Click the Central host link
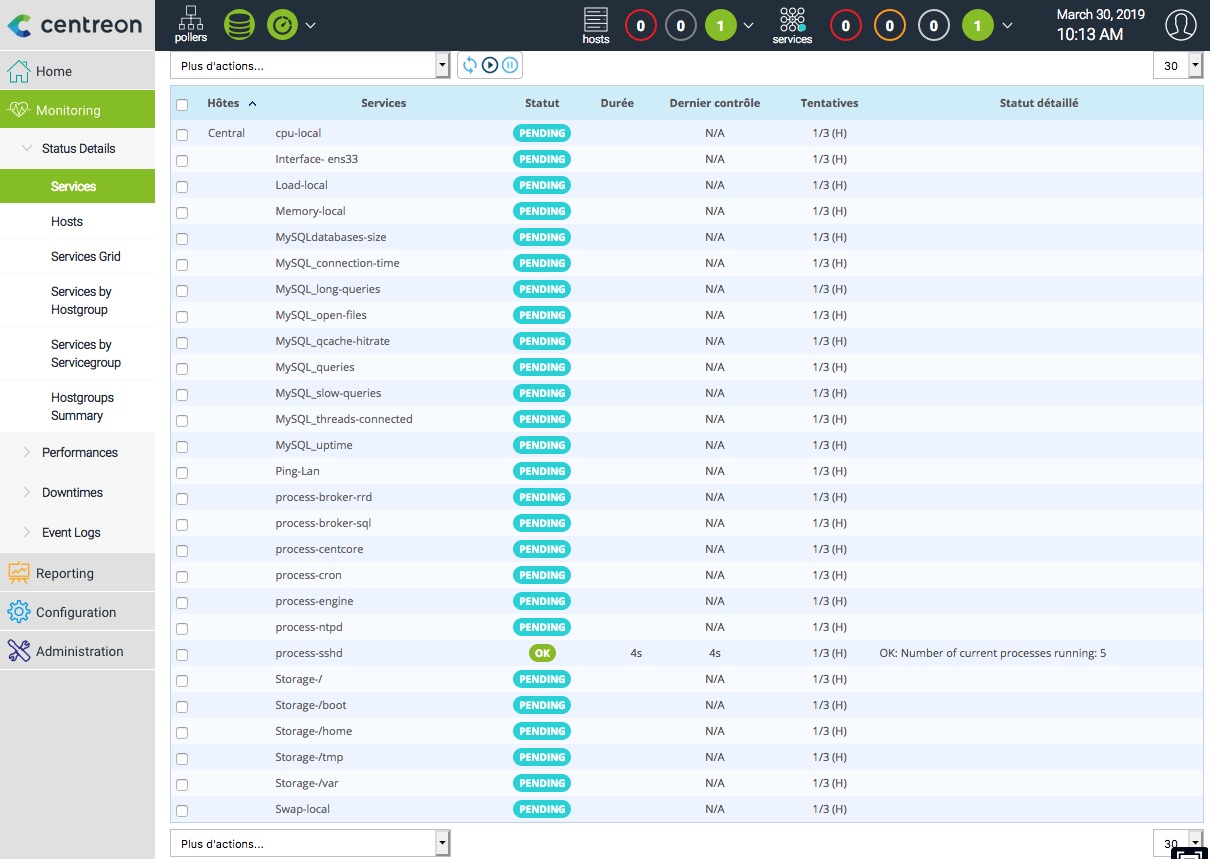1210x859 pixels. (226, 133)
